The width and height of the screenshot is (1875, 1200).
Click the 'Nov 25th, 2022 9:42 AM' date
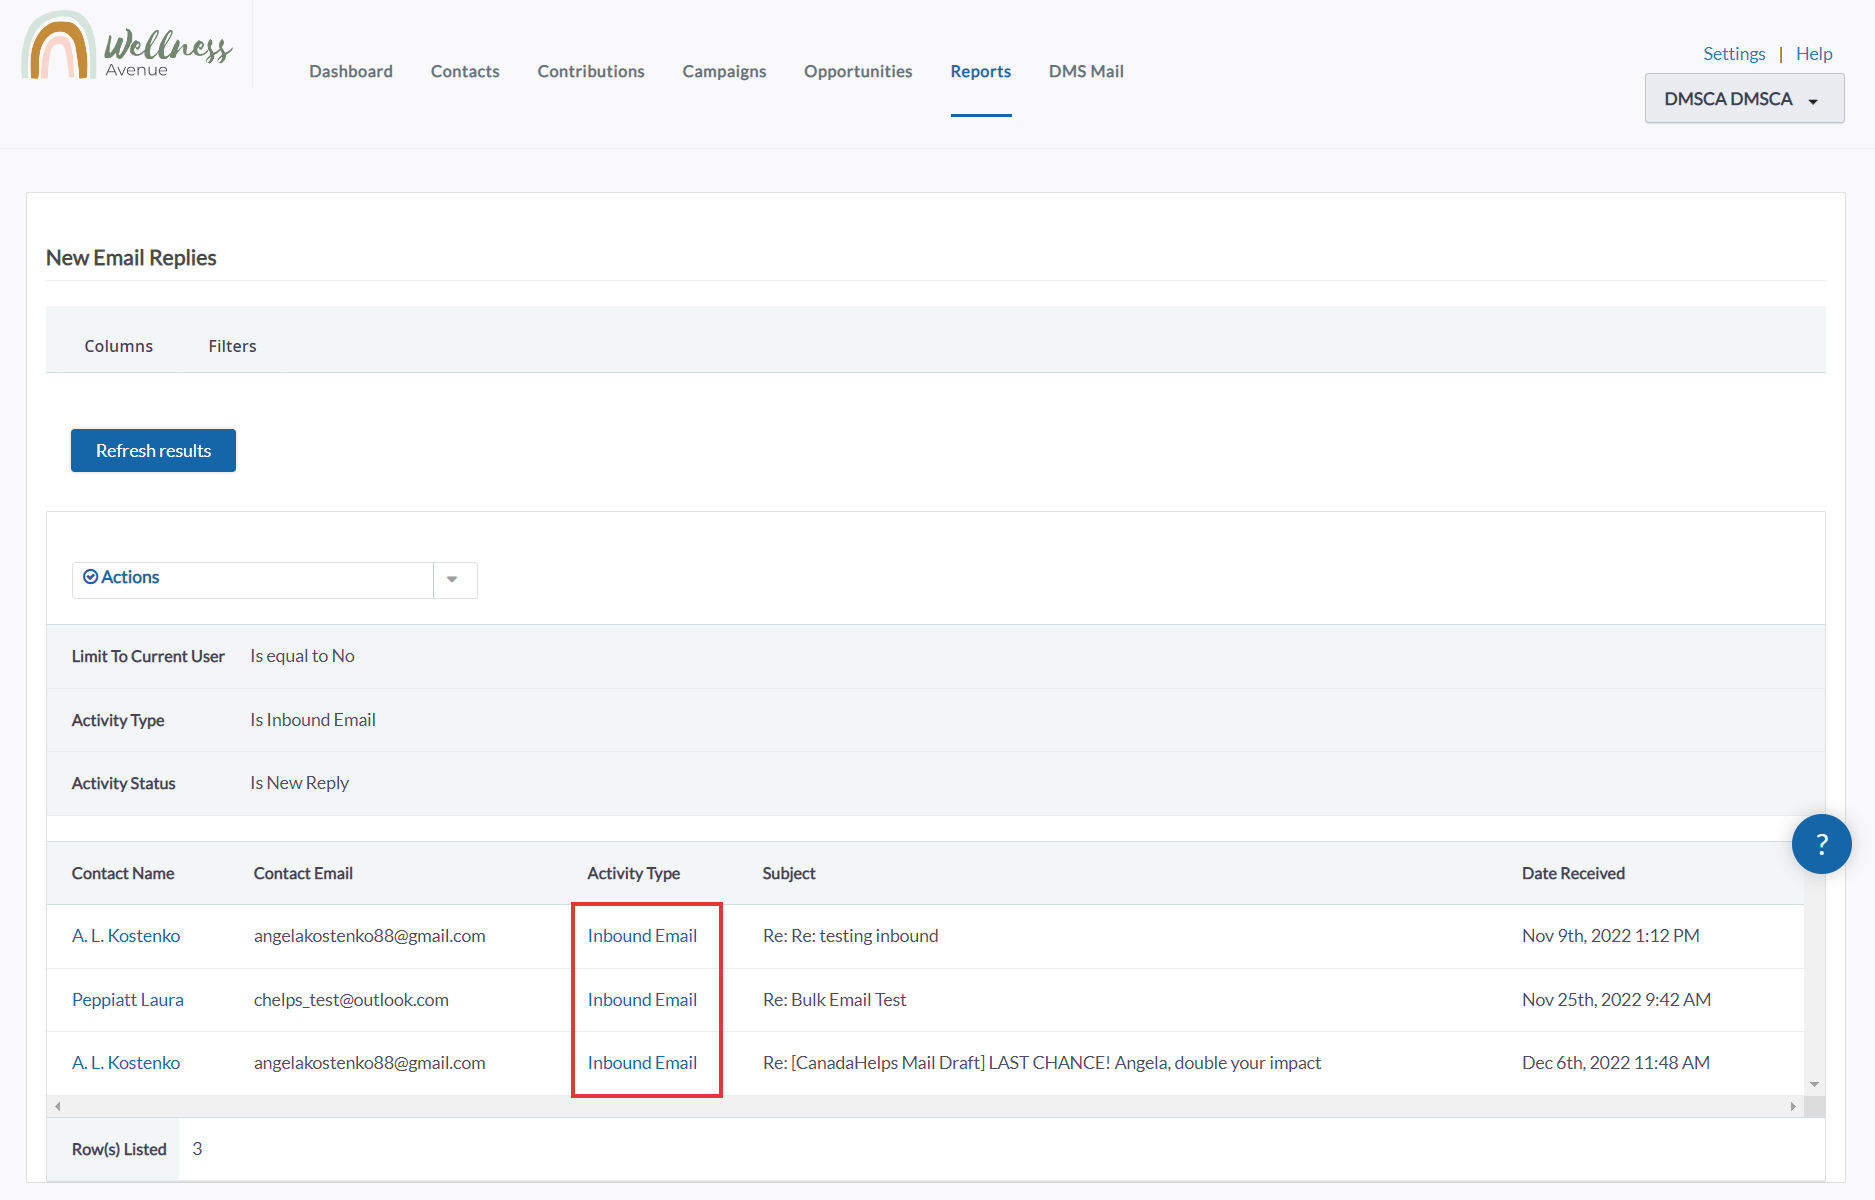click(1616, 1000)
